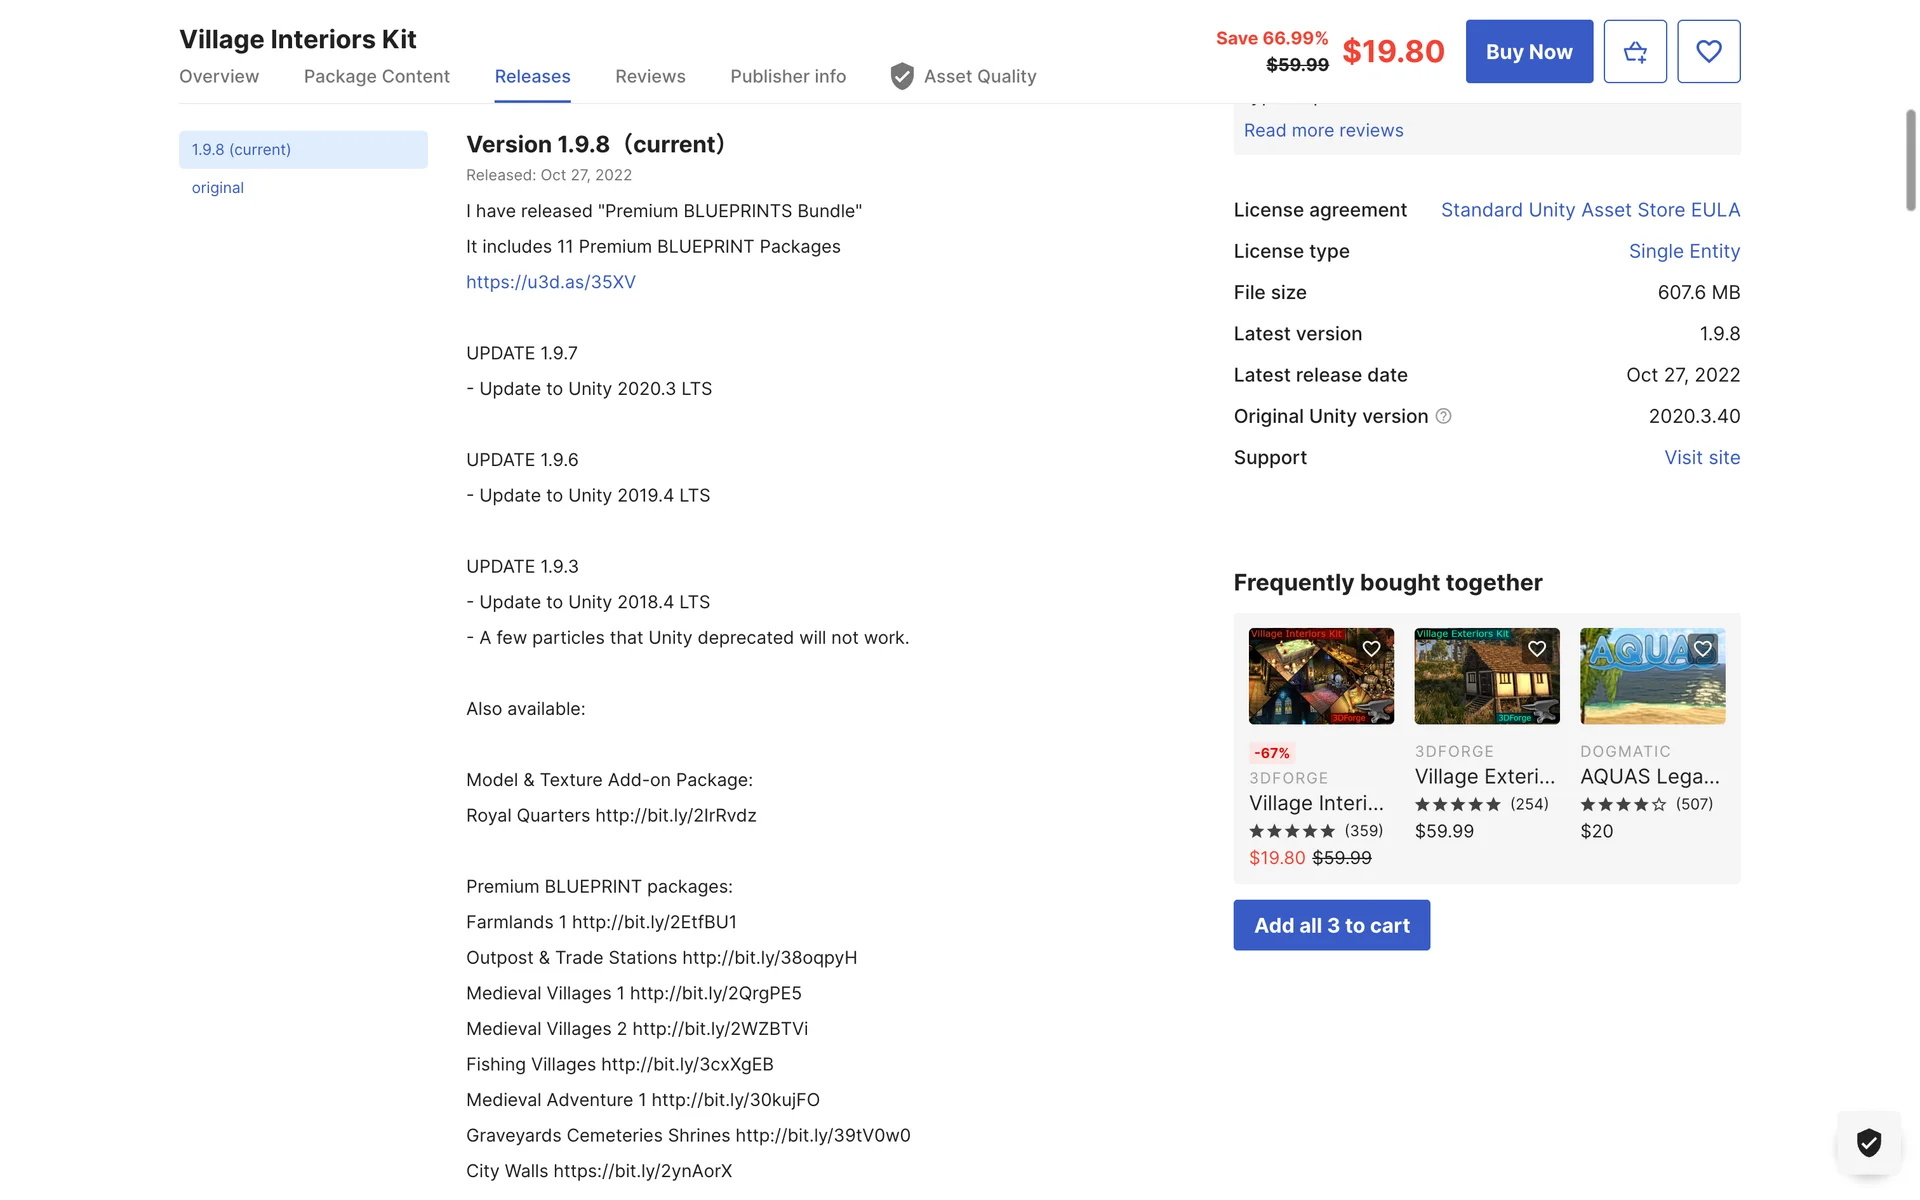This screenshot has width=1920, height=1200.
Task: Favorite the Village Exteriors Kit thumbnail heart
Action: pos(1537,649)
